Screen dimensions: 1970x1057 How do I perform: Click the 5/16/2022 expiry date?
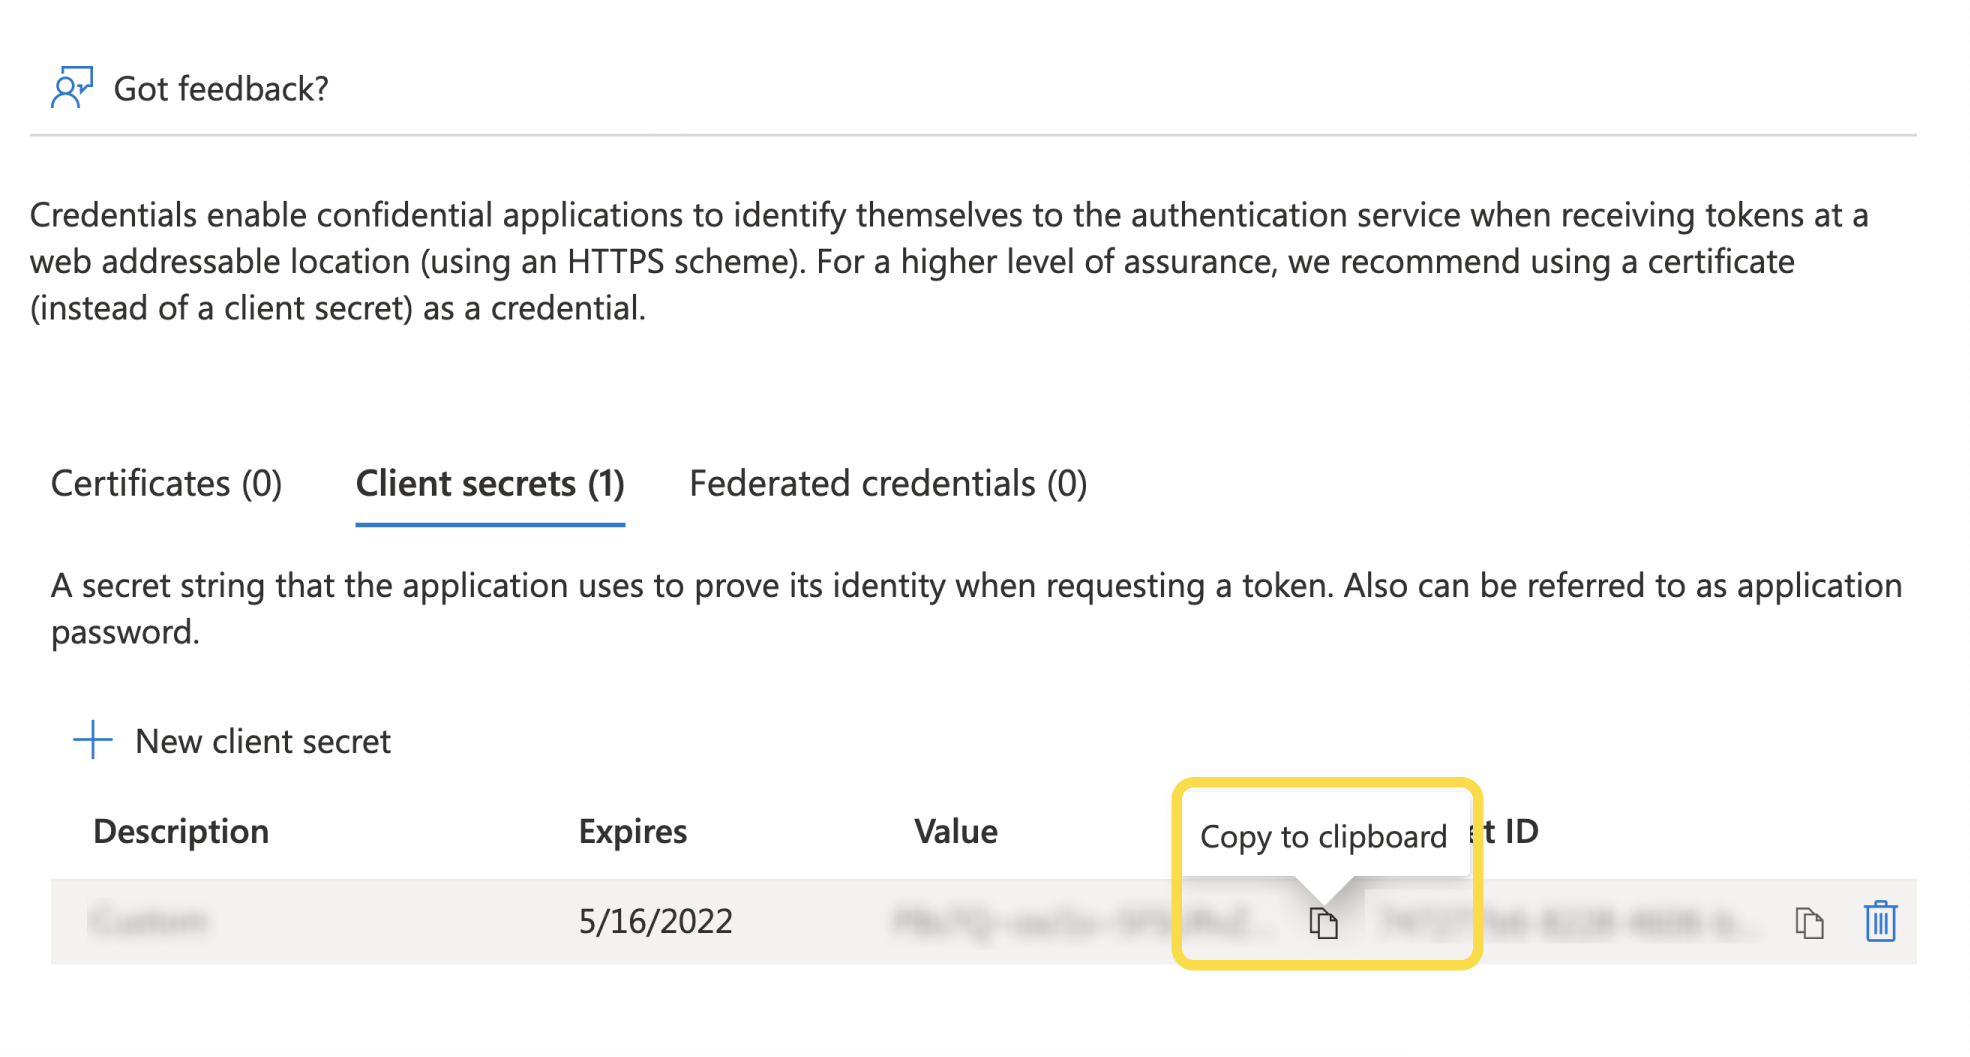click(655, 921)
